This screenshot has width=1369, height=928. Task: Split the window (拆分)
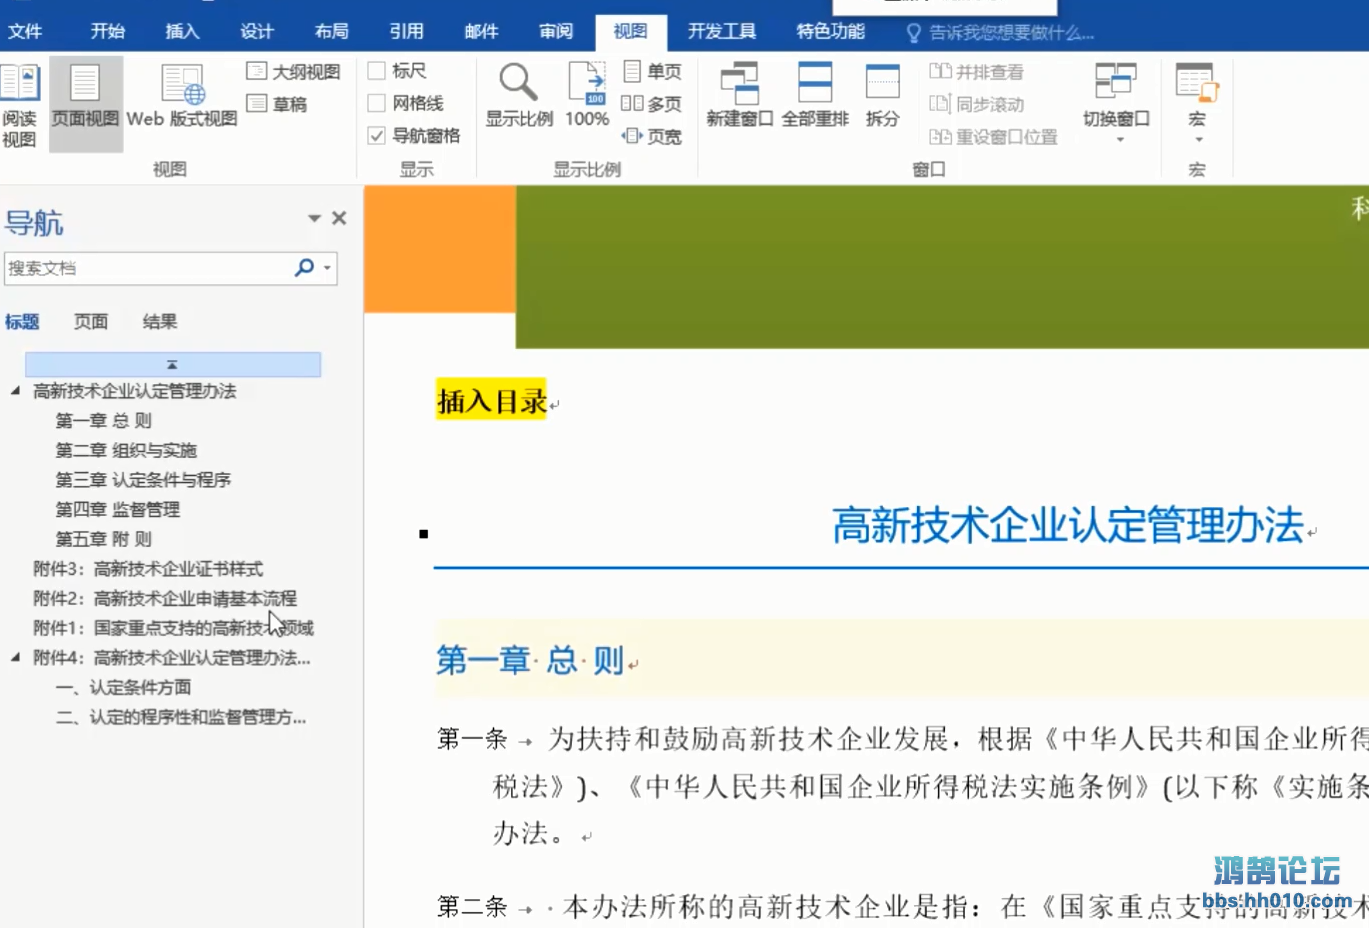[x=882, y=96]
